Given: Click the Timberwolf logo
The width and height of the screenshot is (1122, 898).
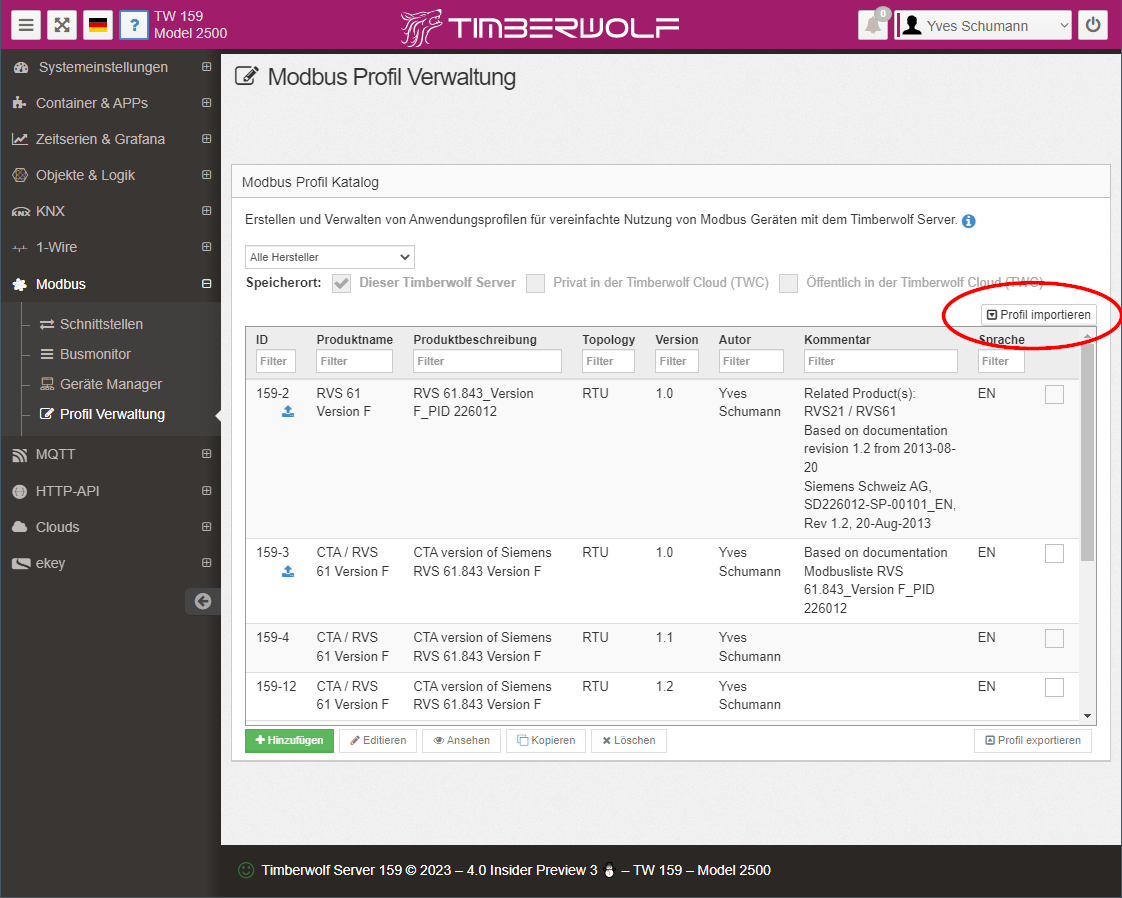Looking at the screenshot, I should click(x=540, y=28).
